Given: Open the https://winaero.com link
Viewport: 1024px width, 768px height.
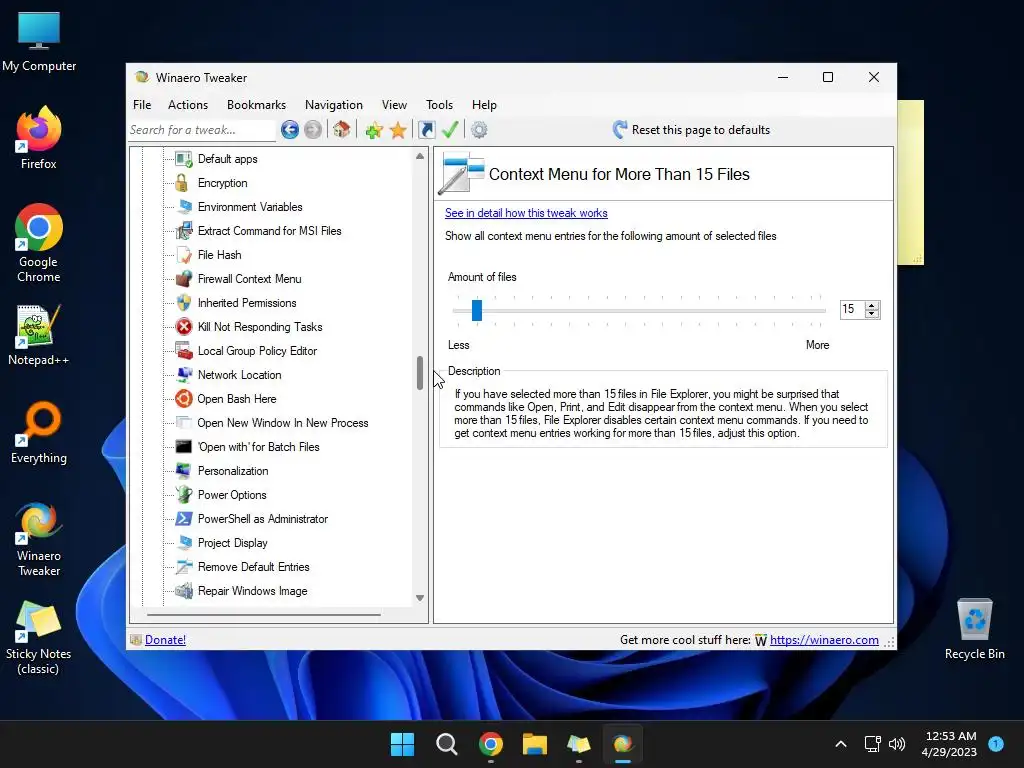Looking at the screenshot, I should pyautogui.click(x=824, y=640).
